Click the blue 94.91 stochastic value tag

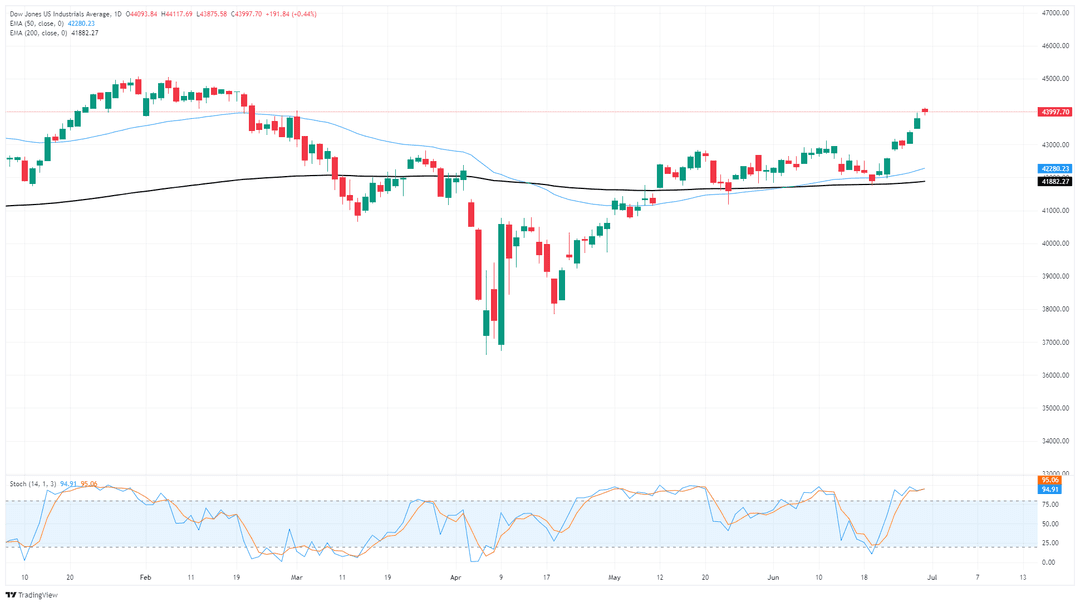pyautogui.click(x=1049, y=489)
